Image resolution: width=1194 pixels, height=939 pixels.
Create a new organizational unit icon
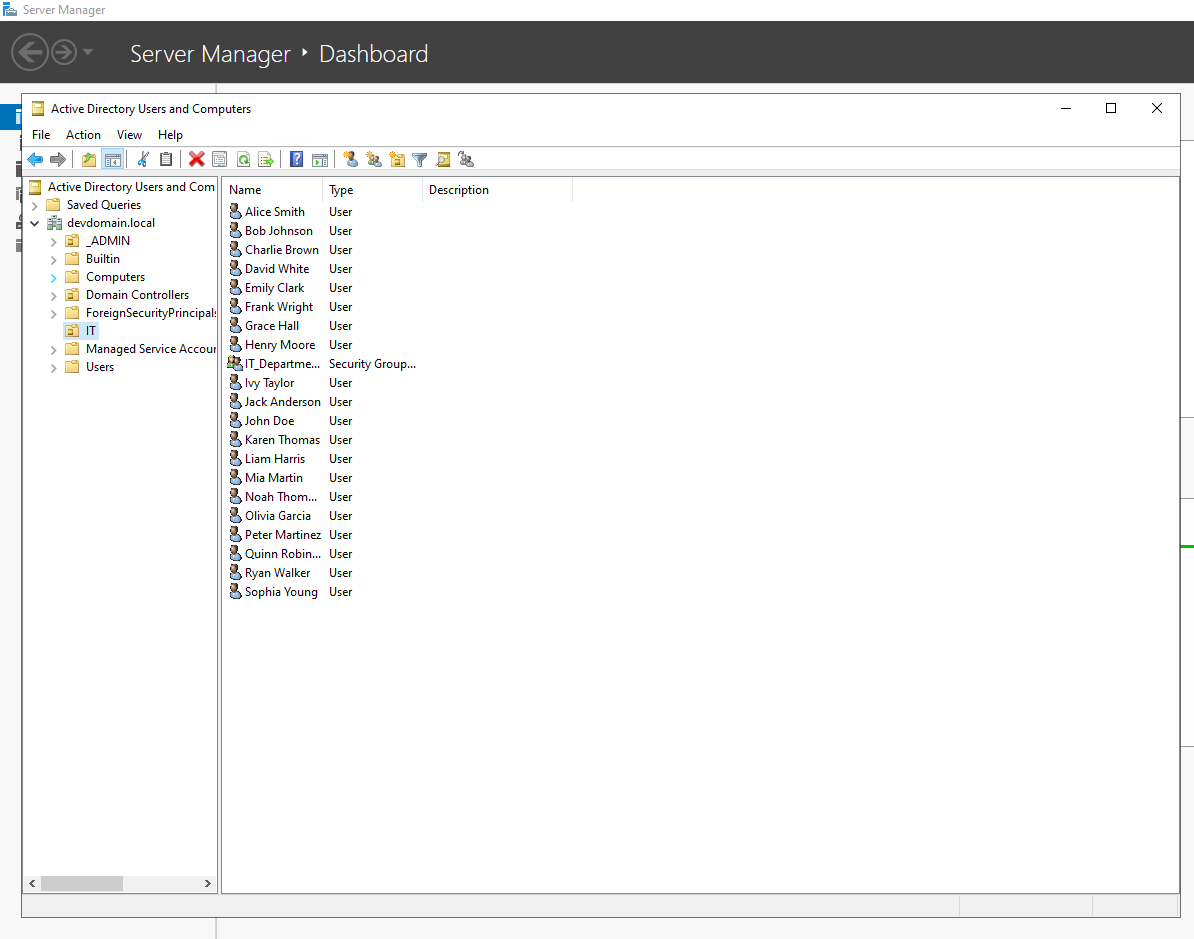[397, 159]
